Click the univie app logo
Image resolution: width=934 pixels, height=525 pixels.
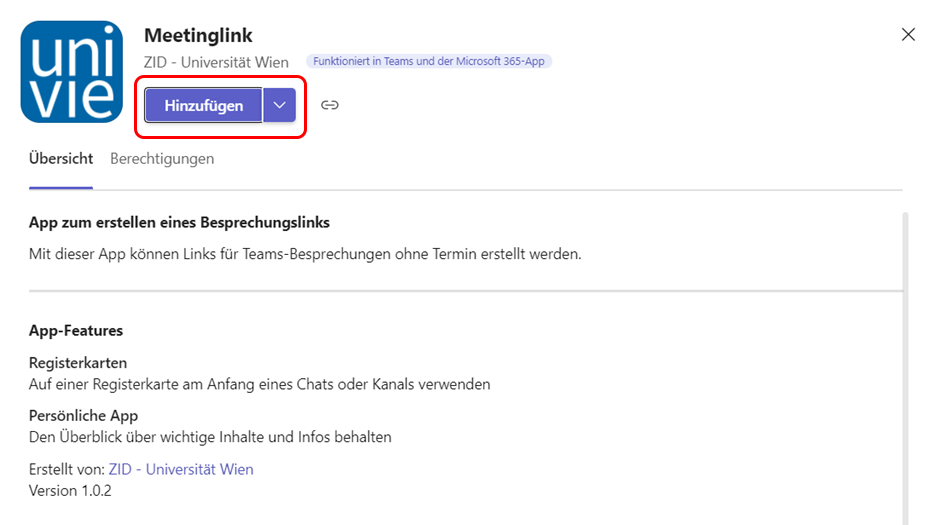click(x=72, y=72)
